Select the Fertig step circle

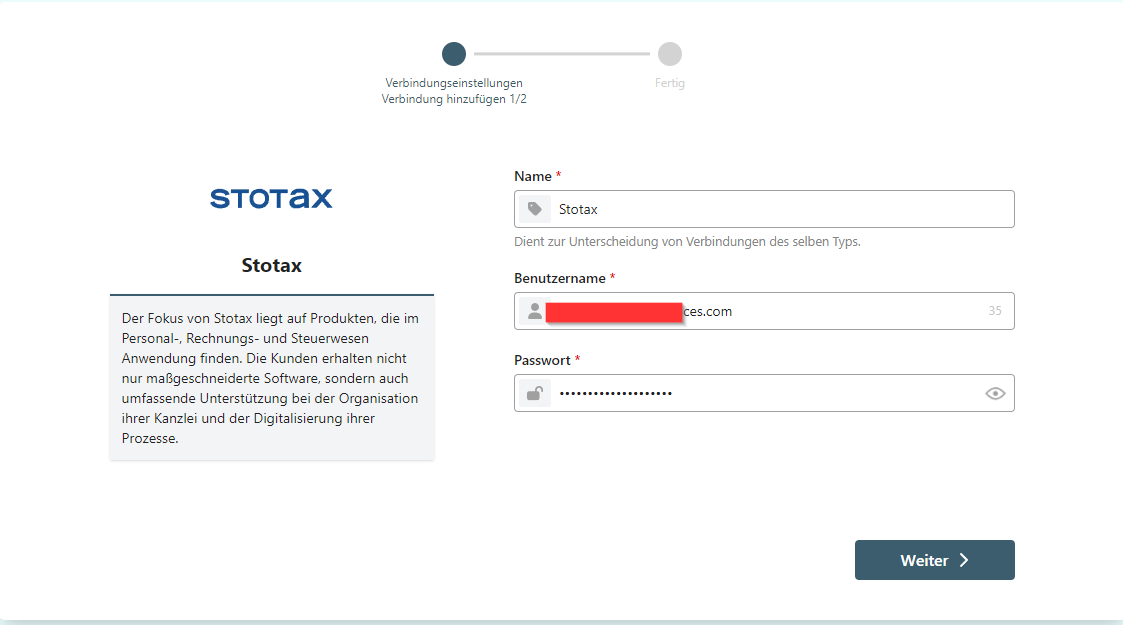(670, 54)
